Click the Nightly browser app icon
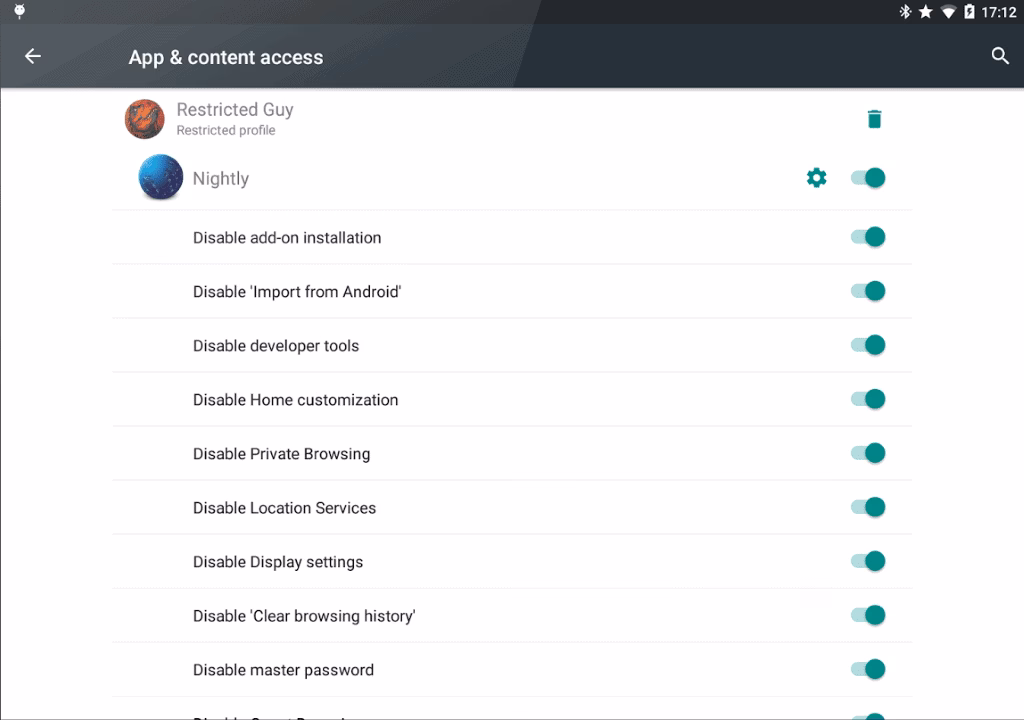Image resolution: width=1024 pixels, height=720 pixels. pos(159,177)
